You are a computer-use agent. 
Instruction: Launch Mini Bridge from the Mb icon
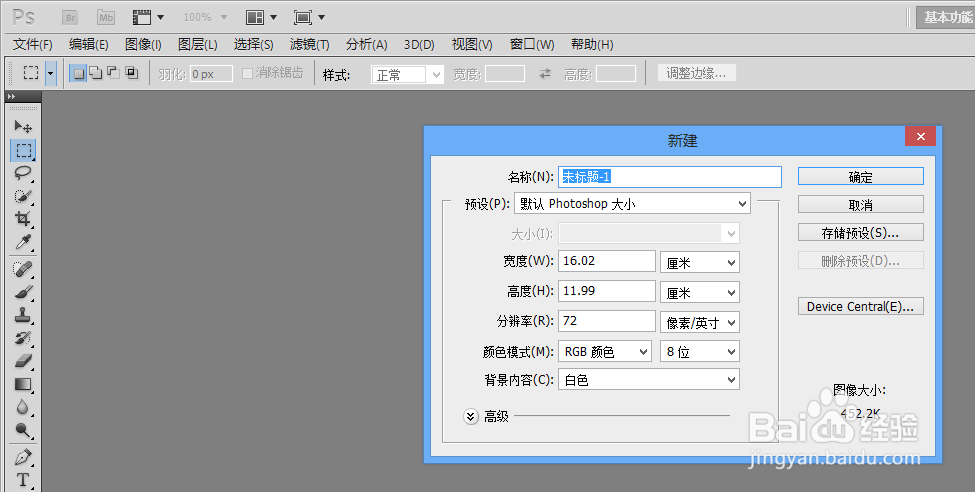pyautogui.click(x=106, y=17)
